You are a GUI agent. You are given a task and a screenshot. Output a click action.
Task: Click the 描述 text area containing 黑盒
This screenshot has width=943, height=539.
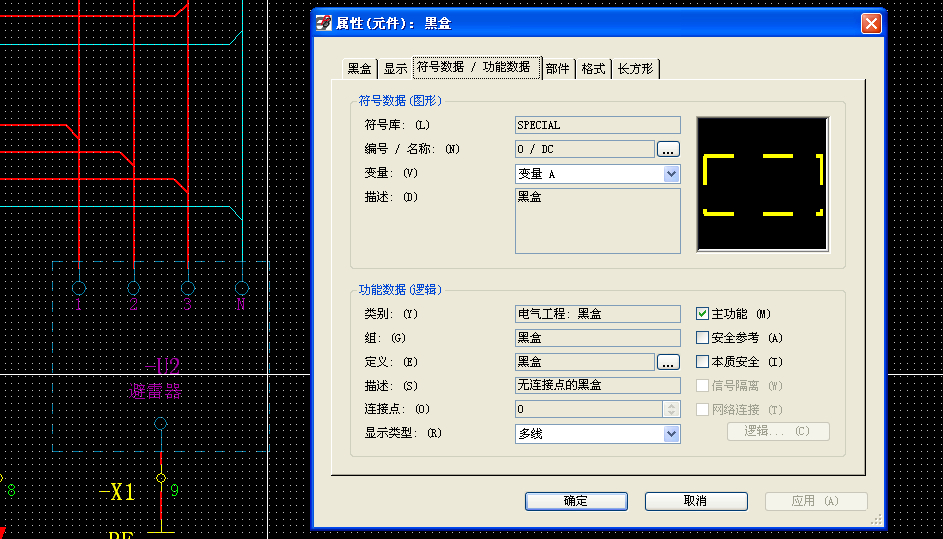[x=598, y=221]
